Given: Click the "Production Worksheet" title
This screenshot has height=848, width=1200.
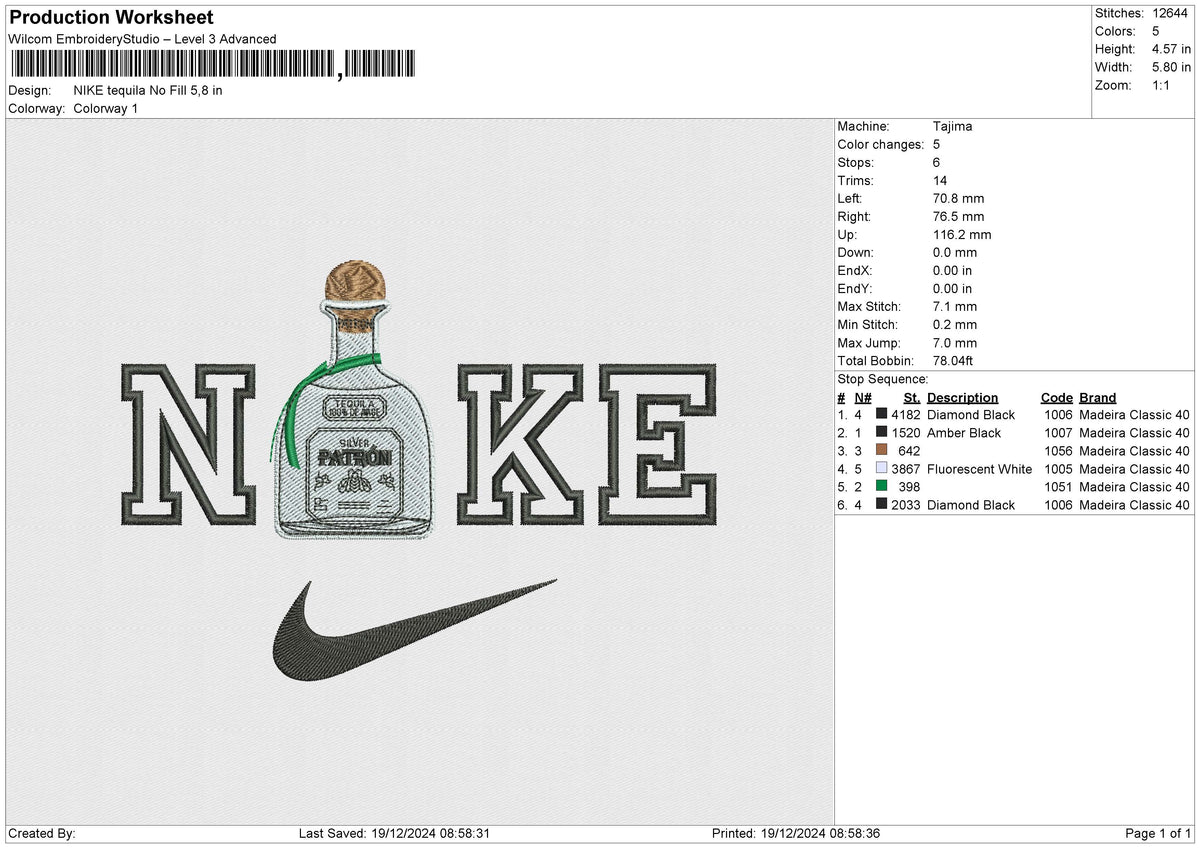Looking at the screenshot, I should pyautogui.click(x=111, y=18).
